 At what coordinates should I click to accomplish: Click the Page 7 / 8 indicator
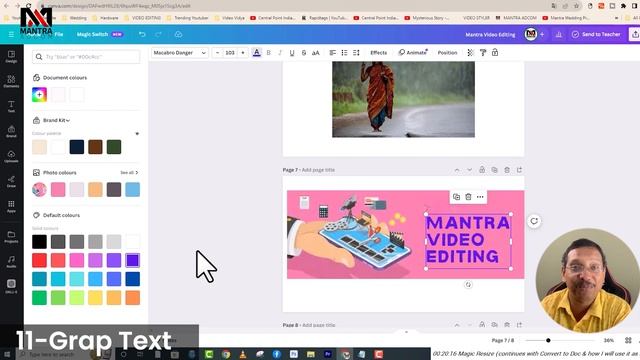tap(502, 340)
